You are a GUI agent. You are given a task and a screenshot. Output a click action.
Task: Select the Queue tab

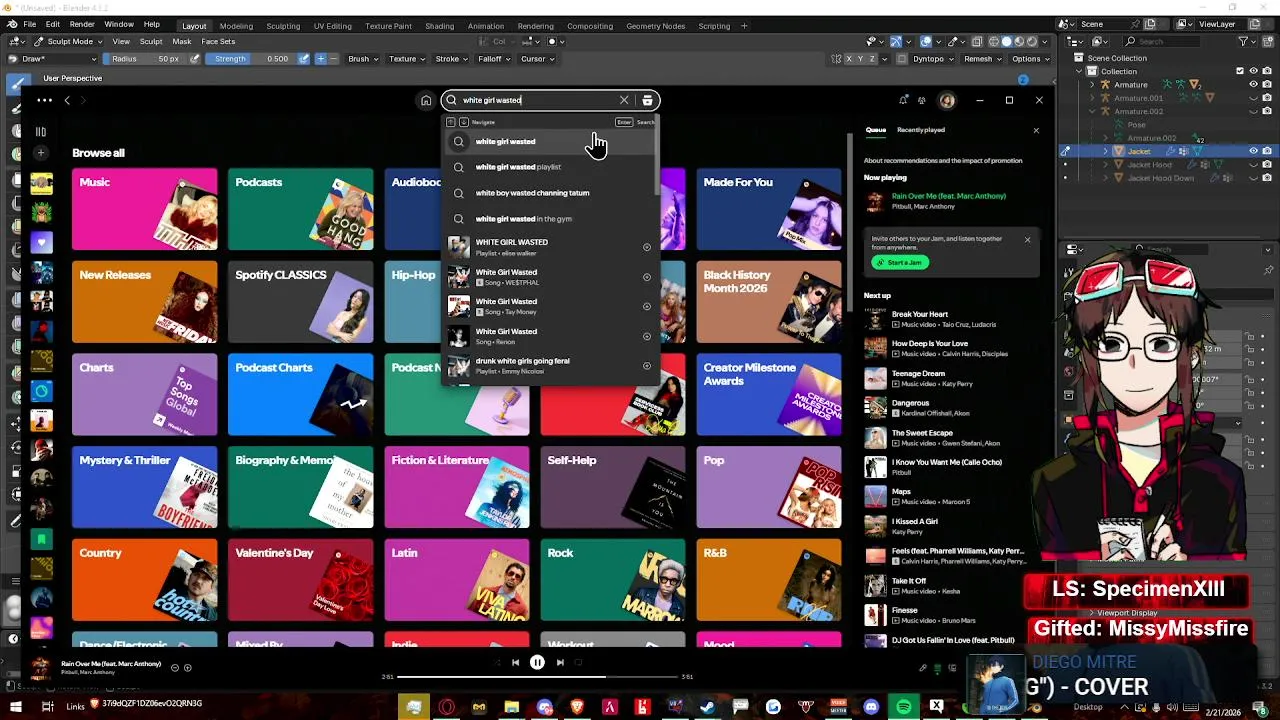click(x=876, y=130)
